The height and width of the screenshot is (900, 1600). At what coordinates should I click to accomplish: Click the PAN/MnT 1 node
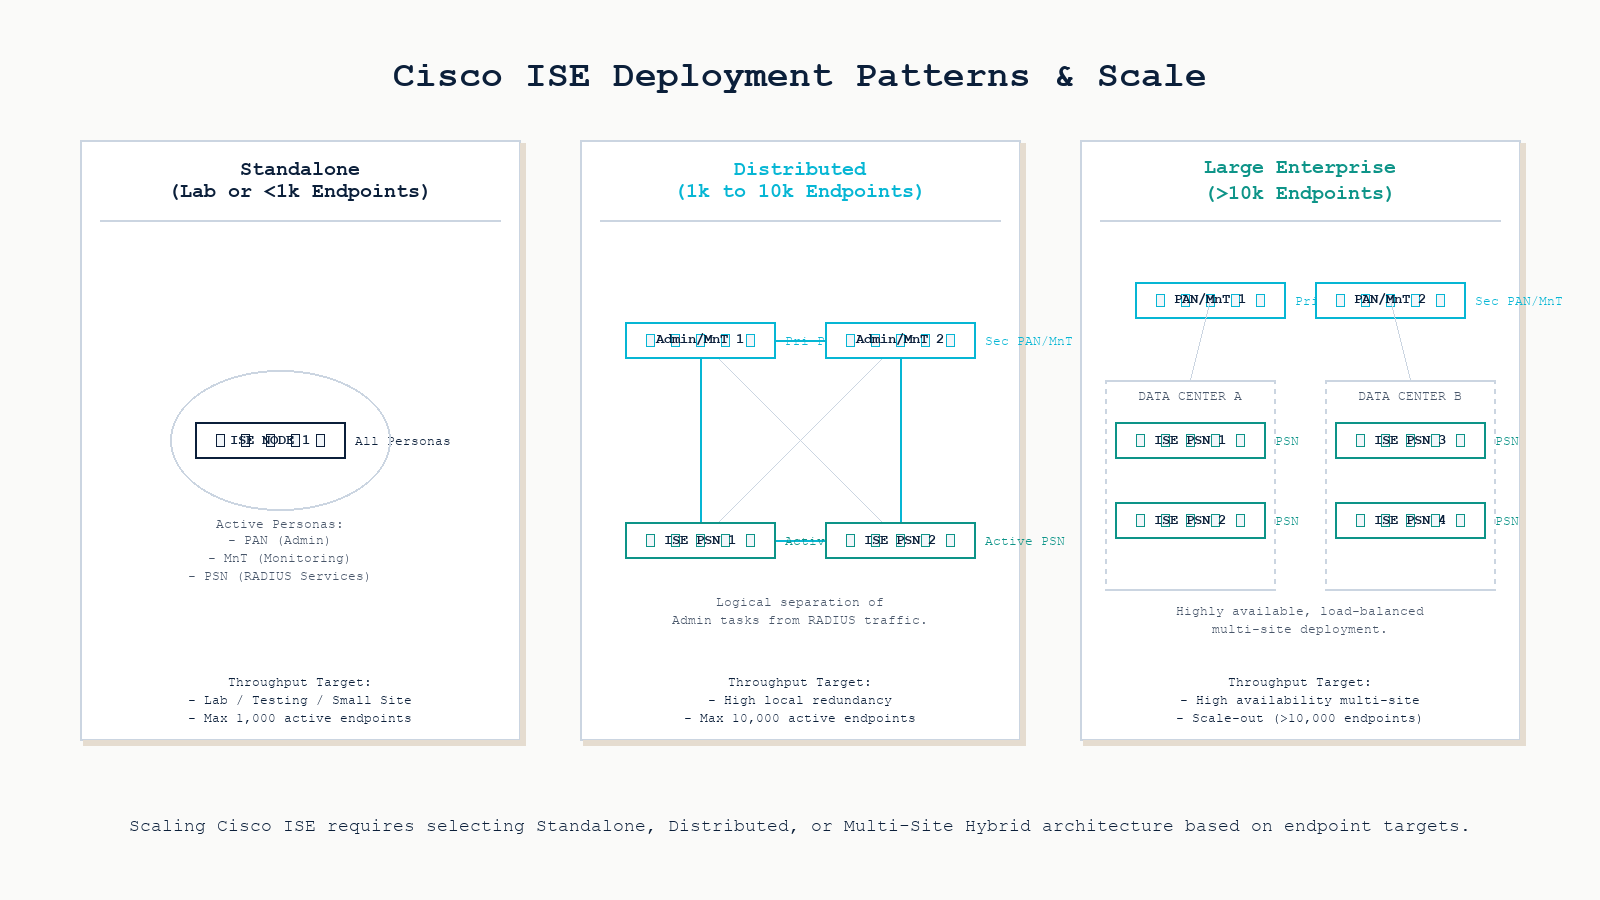tap(1210, 300)
